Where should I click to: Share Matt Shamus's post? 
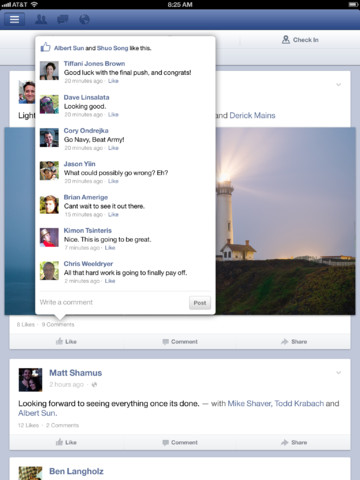294,443
